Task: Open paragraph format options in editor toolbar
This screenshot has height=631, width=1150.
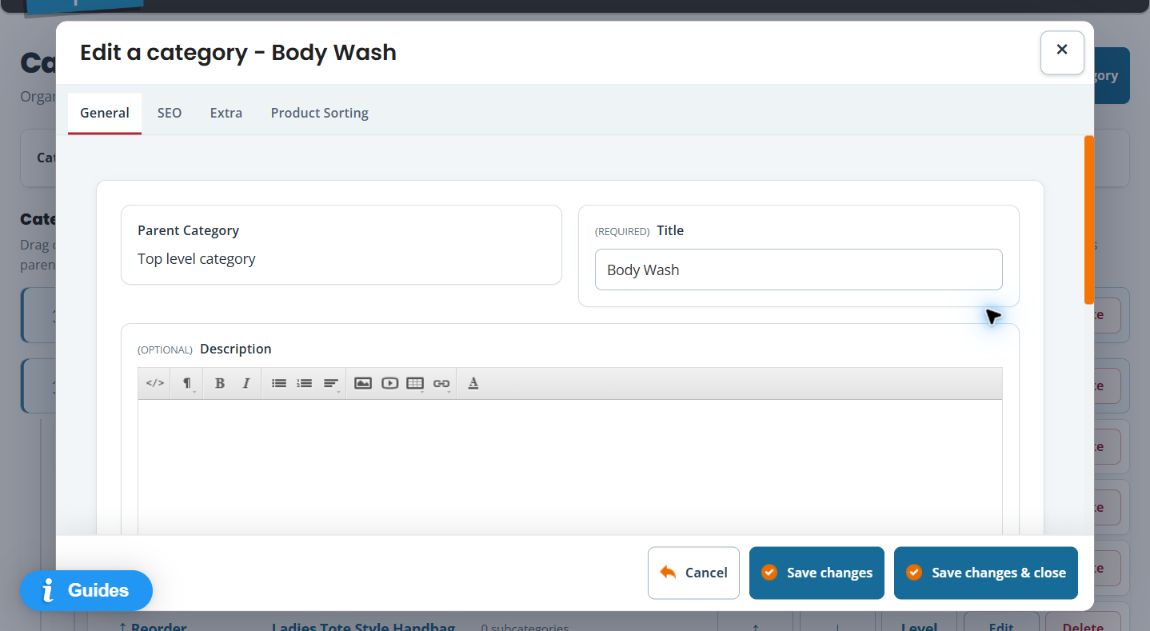Action: pyautogui.click(x=187, y=383)
